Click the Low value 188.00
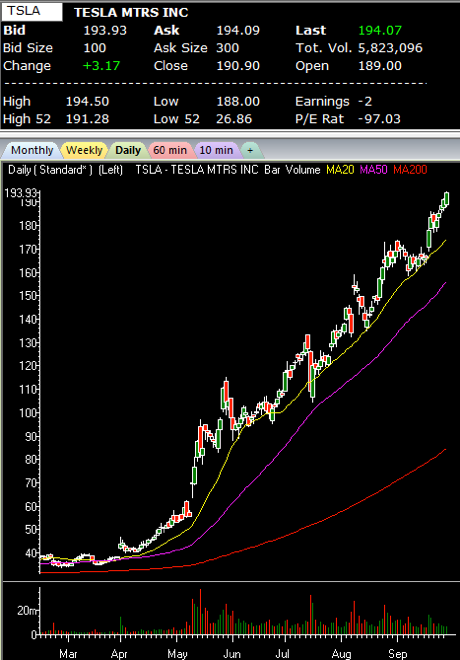This screenshot has height=660, width=460. pos(238,101)
